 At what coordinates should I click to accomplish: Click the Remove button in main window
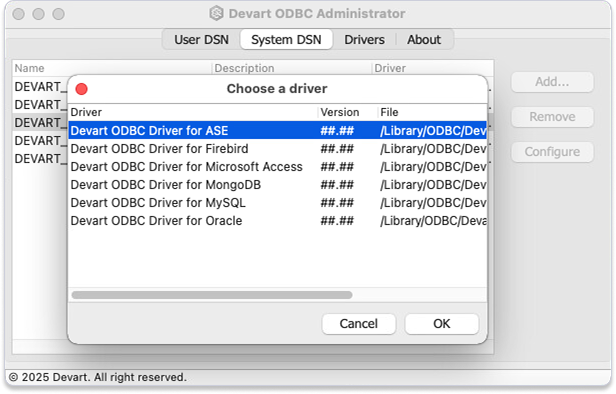click(x=552, y=117)
